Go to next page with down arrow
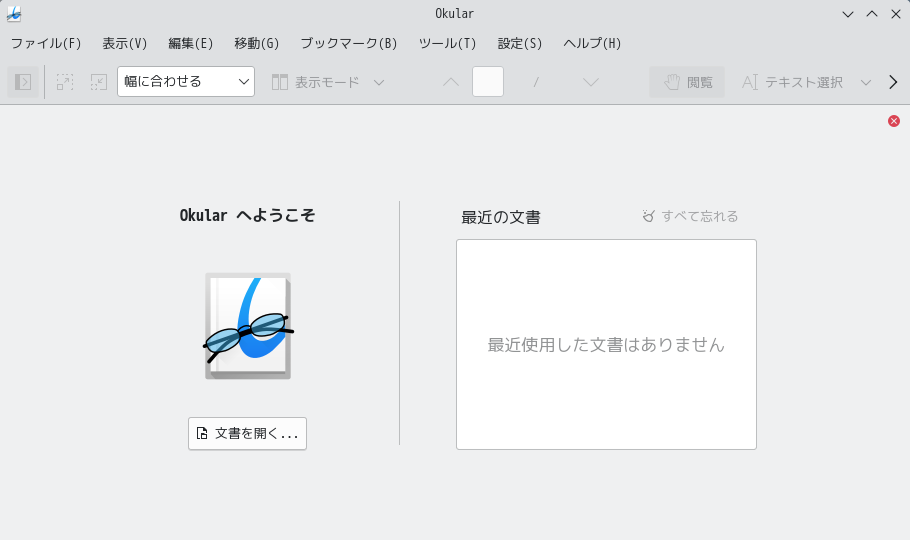910x540 pixels. pyautogui.click(x=591, y=82)
